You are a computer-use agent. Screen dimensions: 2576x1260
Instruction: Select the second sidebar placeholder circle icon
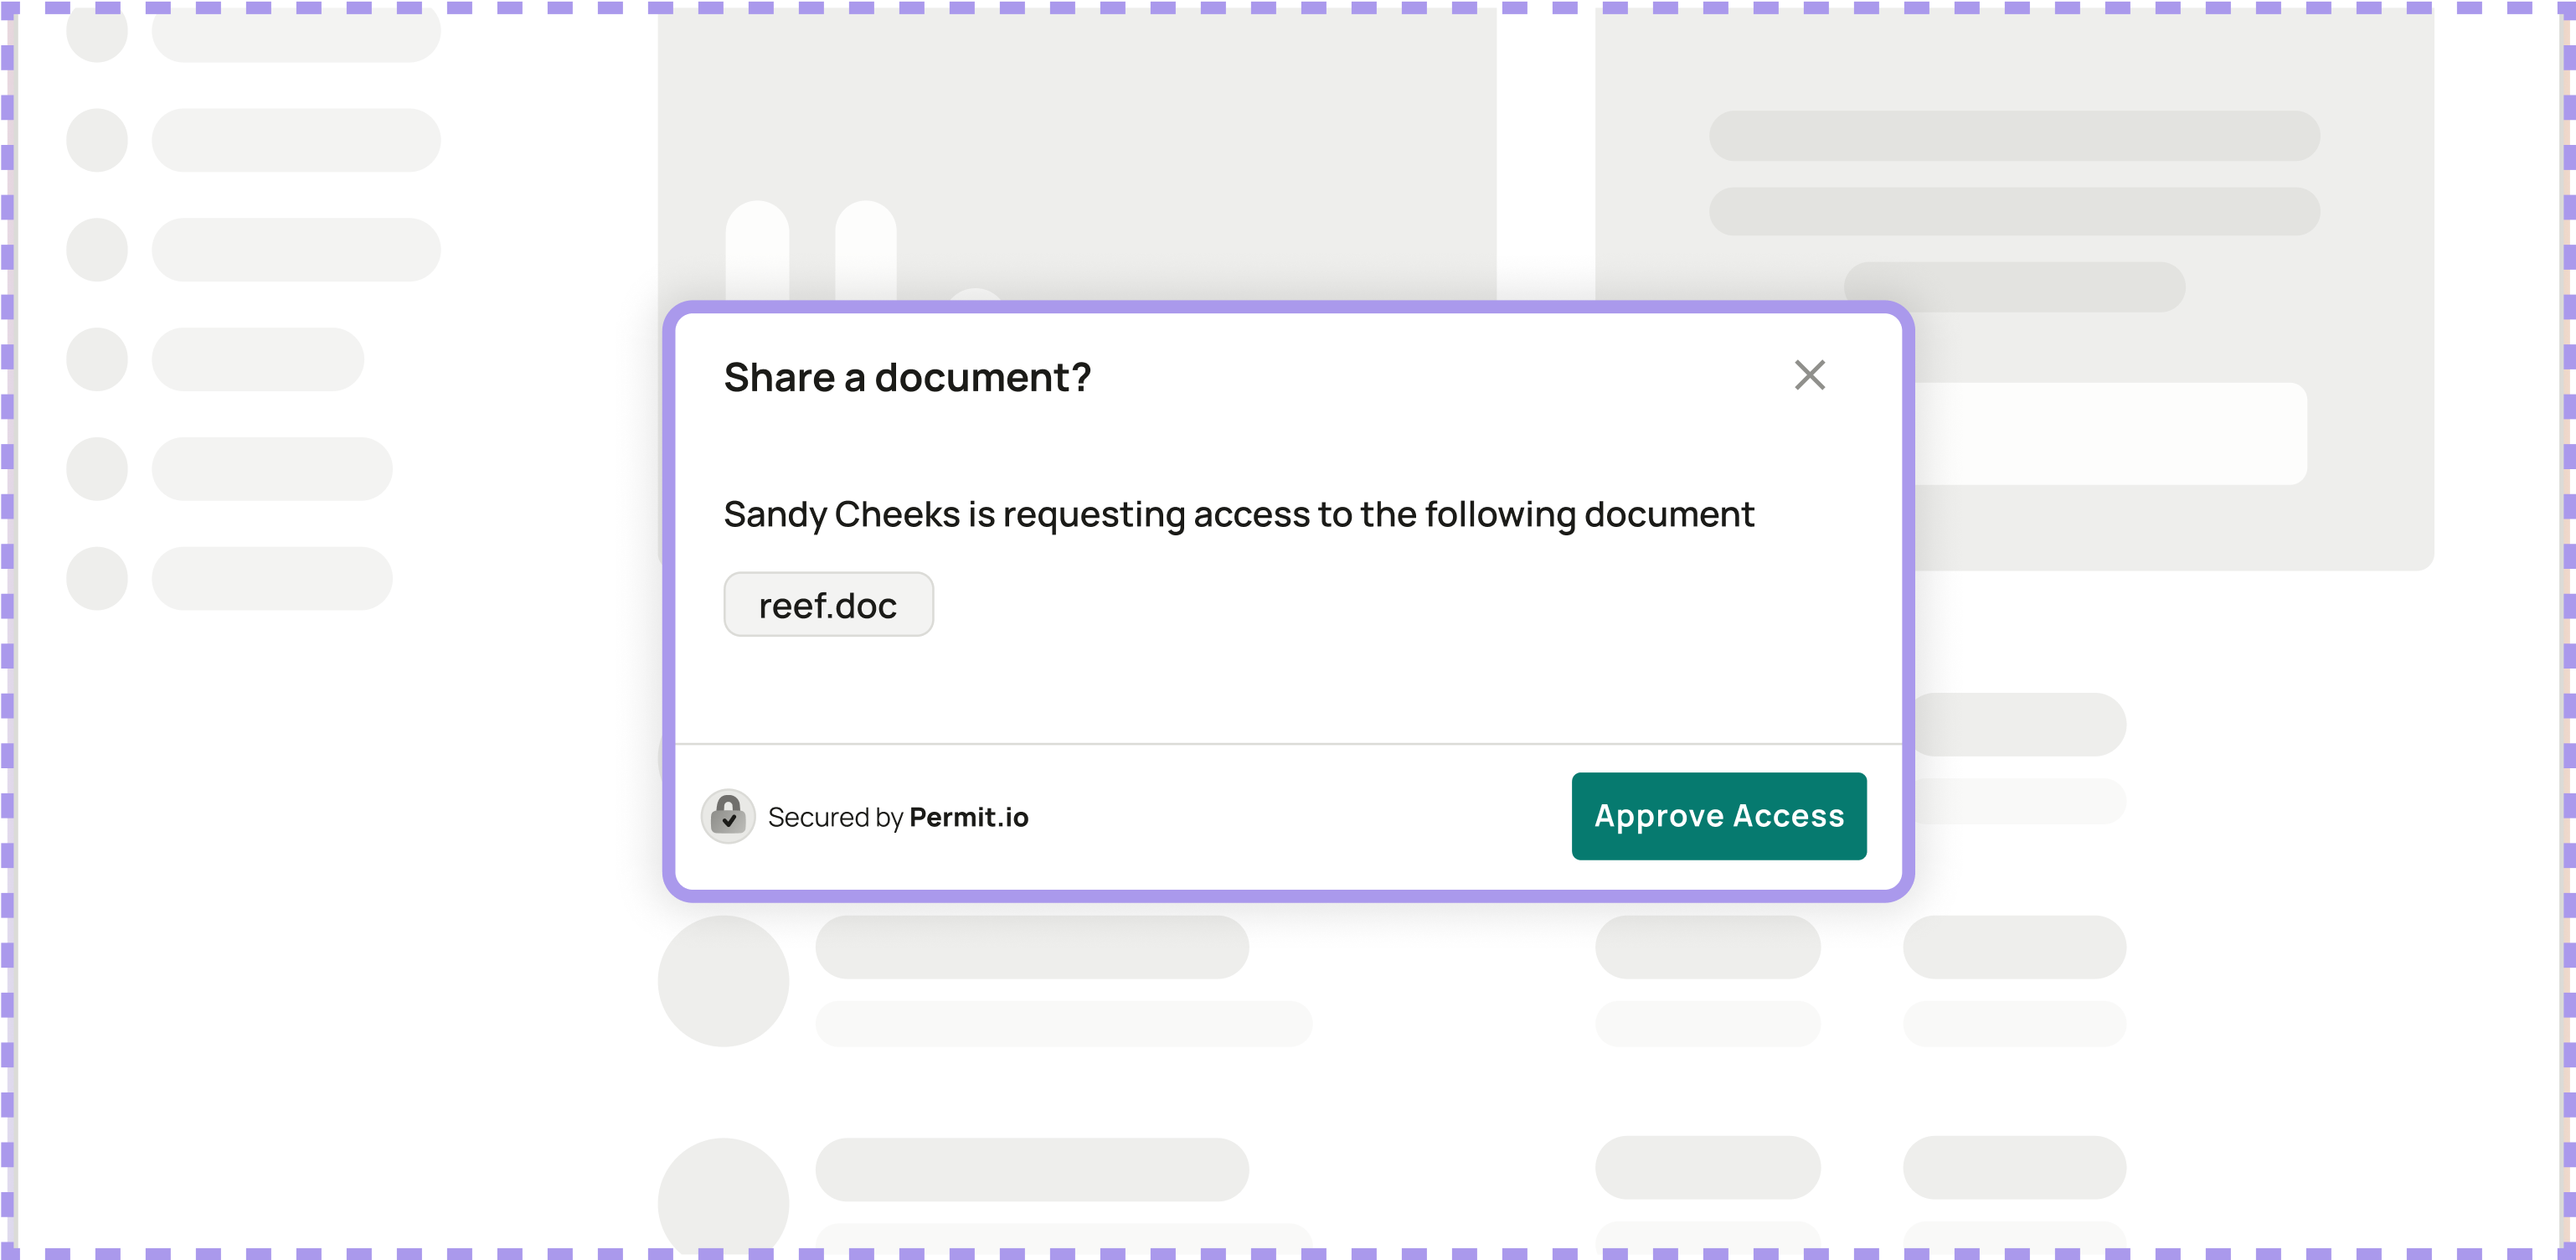97,140
